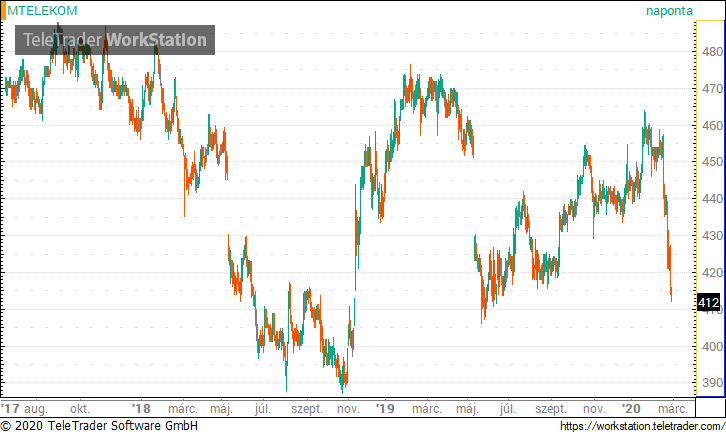
Task: Click the 440 price axis label
Action: point(712,199)
